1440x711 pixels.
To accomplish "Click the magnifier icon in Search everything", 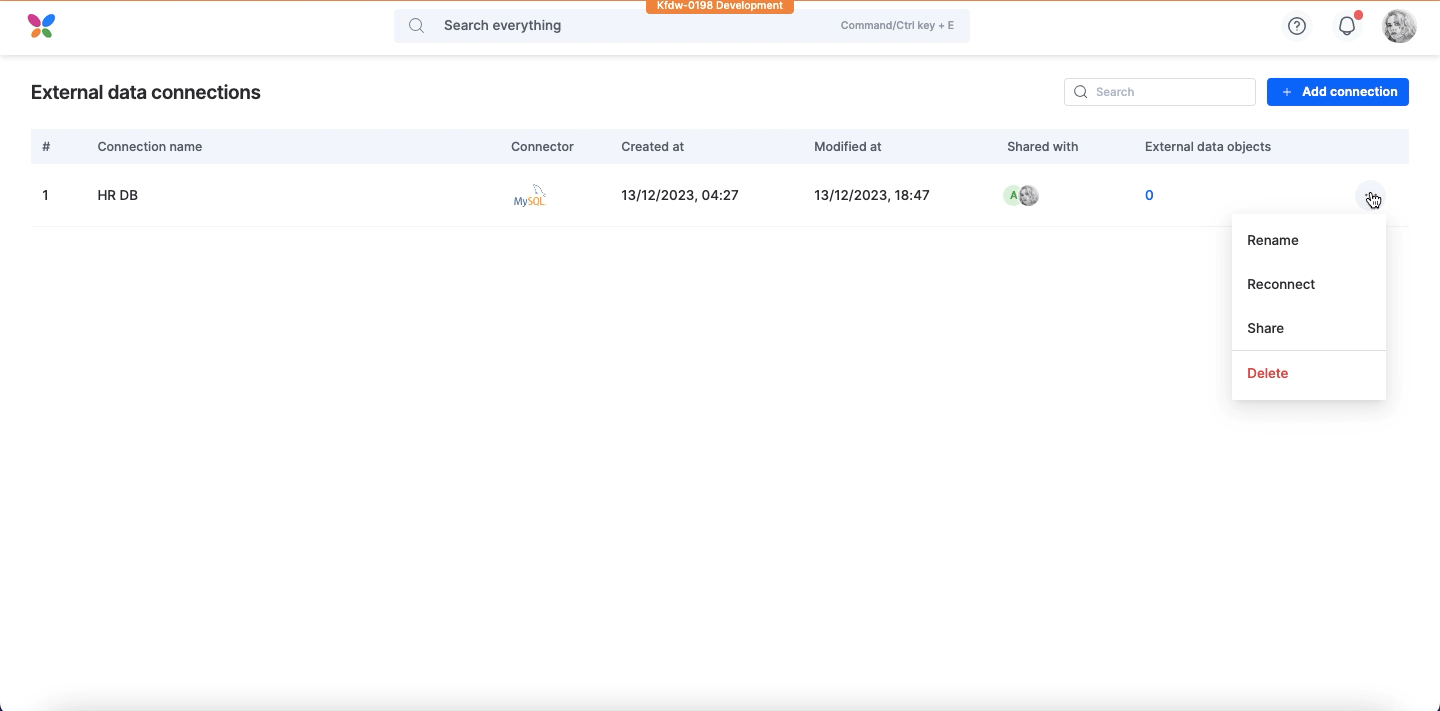I will click(417, 26).
